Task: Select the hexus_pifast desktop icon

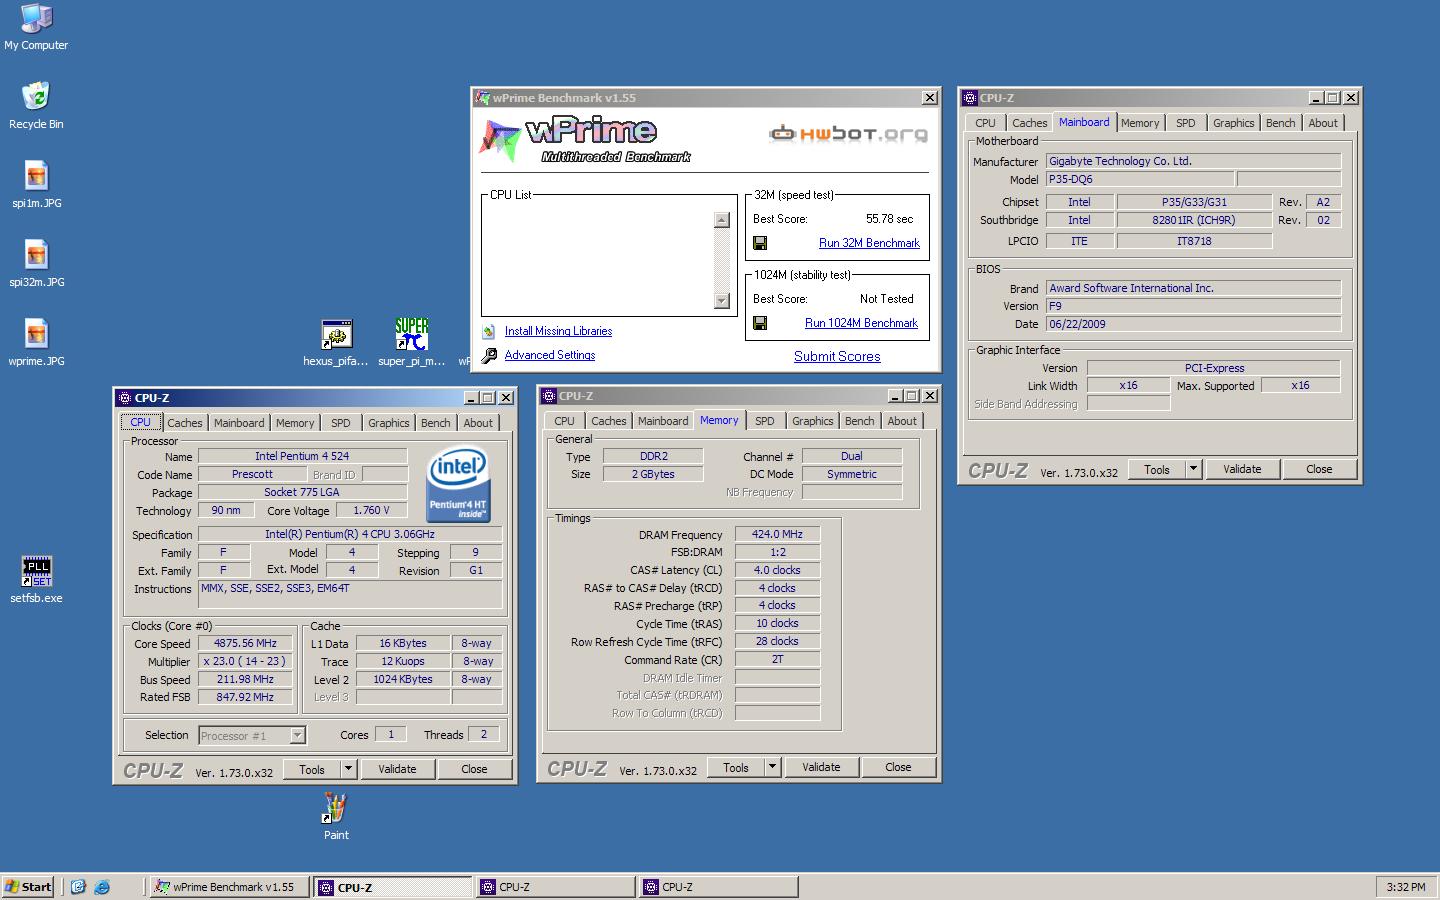Action: point(336,335)
